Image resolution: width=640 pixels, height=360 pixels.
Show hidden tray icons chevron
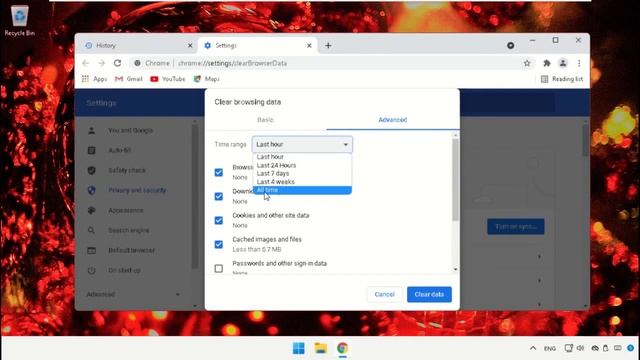point(533,348)
